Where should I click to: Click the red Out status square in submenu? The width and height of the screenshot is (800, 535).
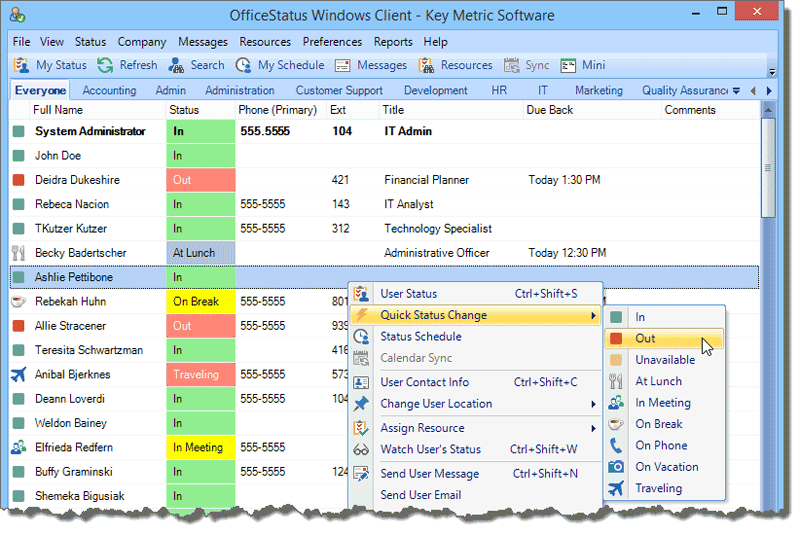(x=616, y=338)
